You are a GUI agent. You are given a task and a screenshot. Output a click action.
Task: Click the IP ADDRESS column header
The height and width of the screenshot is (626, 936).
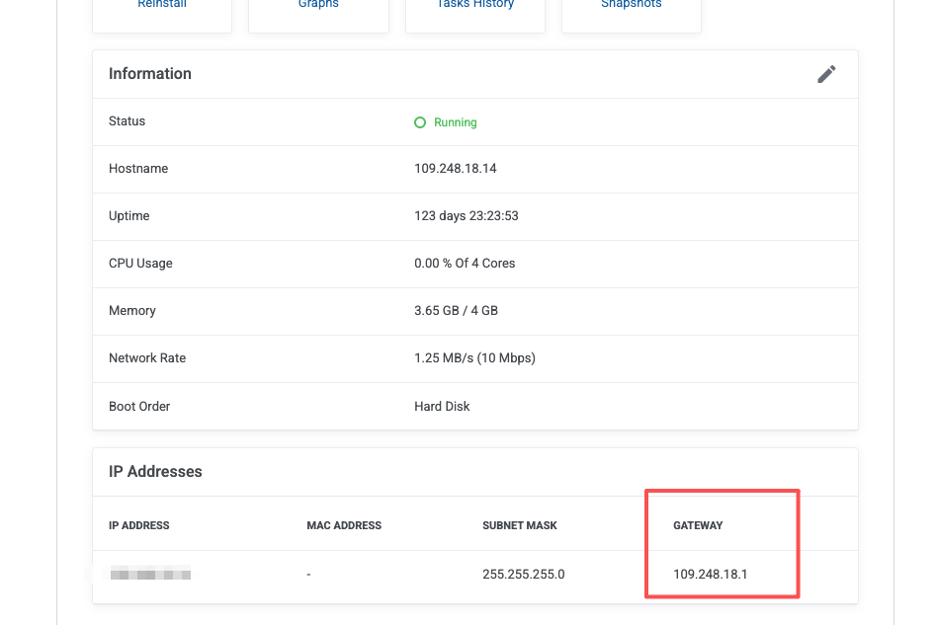[139, 526]
